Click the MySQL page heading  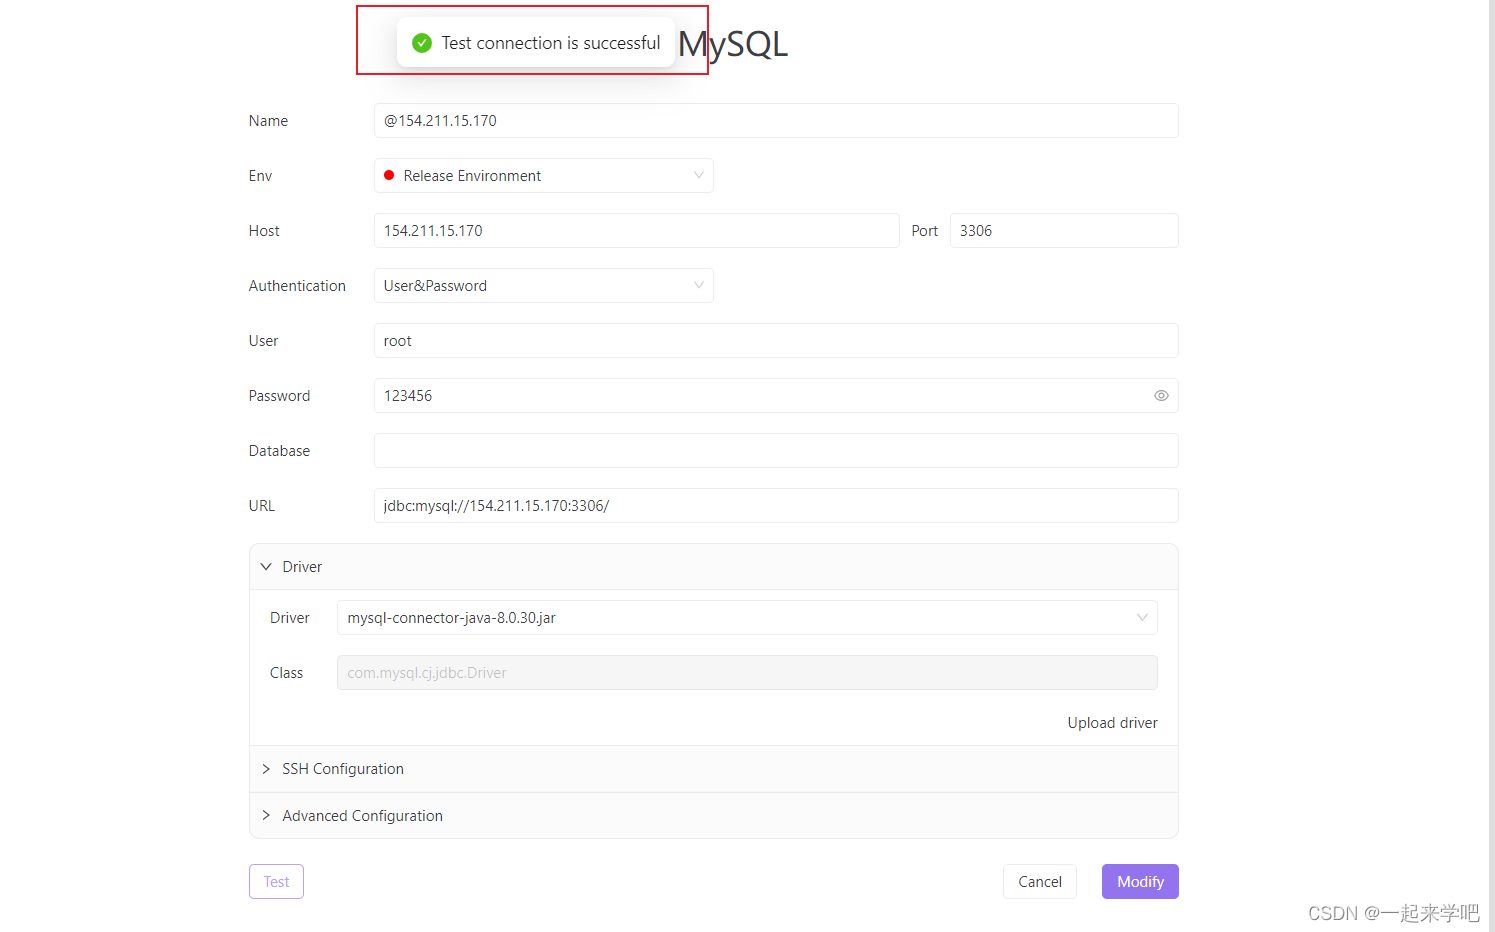733,44
